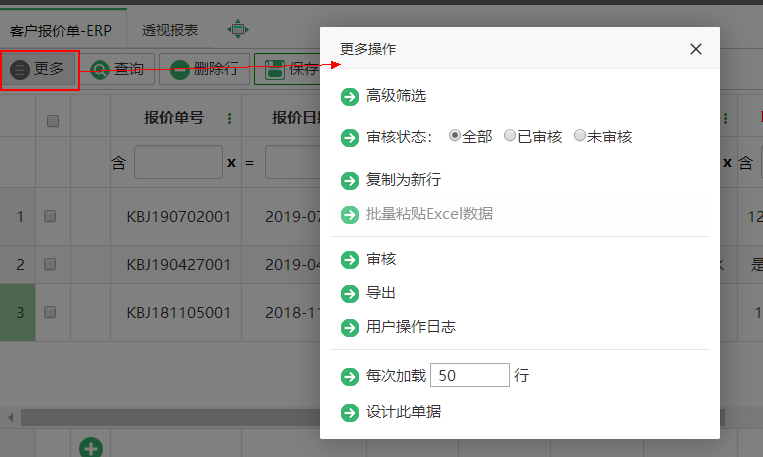Image resolution: width=763 pixels, height=457 pixels.
Task: Choose 审核 in the more actions list
Action: [381, 259]
